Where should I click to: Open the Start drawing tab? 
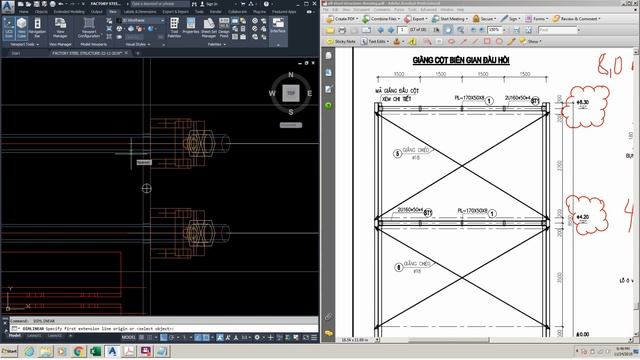point(16,53)
